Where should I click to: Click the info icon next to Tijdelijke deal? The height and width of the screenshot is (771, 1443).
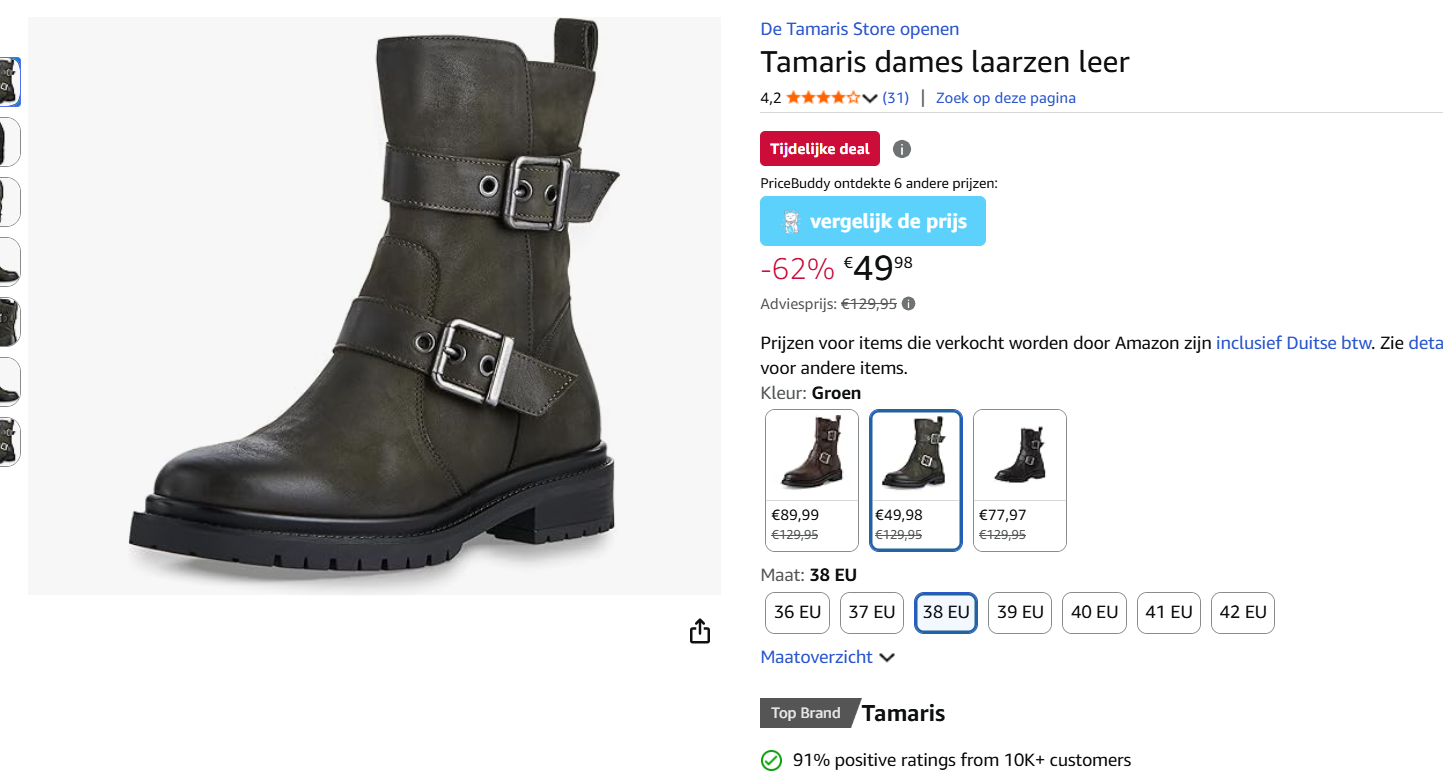(x=901, y=148)
